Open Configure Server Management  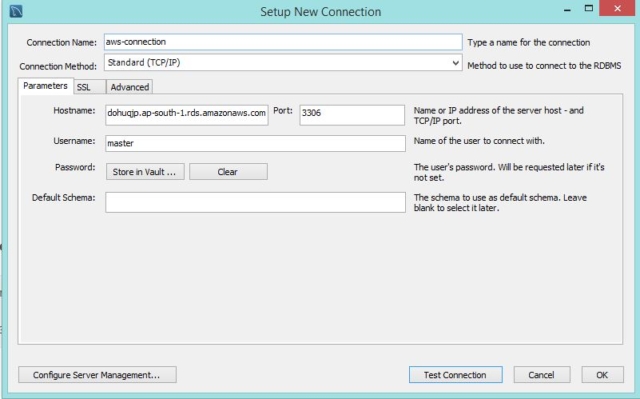97,375
